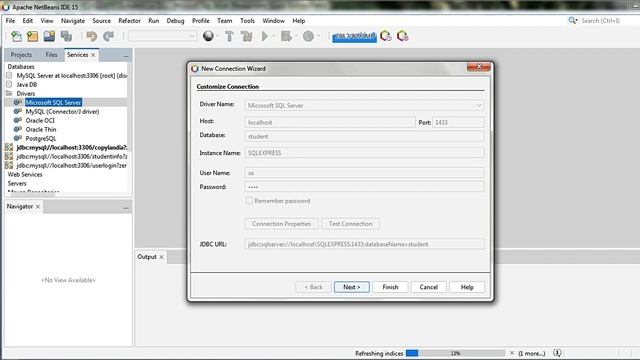Image resolution: width=640 pixels, height=360 pixels.
Task: Minimize the Services panel group
Action: click(x=126, y=56)
